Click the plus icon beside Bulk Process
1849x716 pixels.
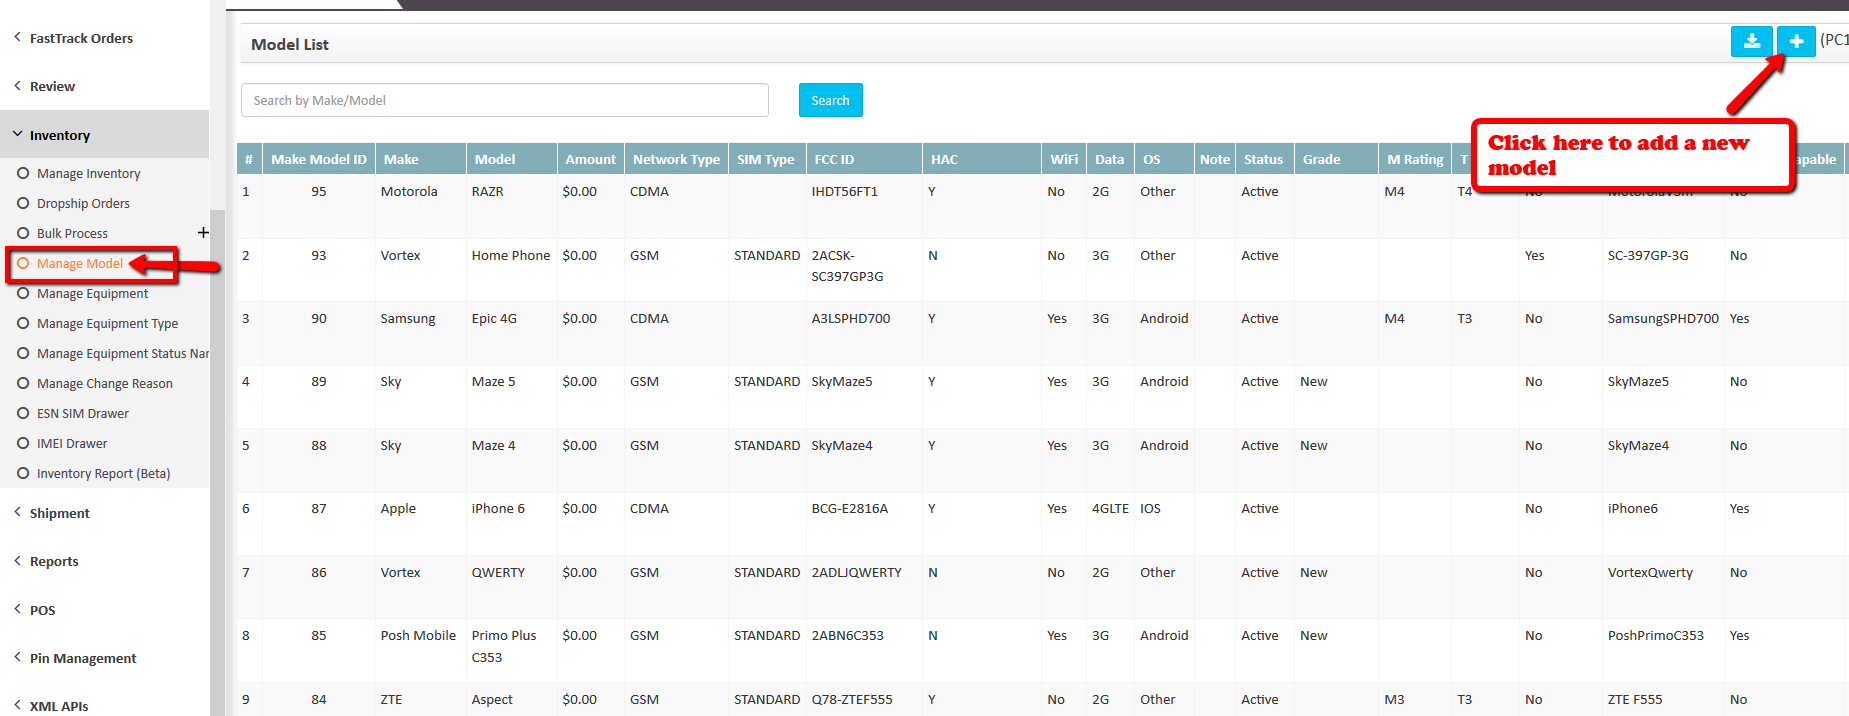click(x=203, y=232)
